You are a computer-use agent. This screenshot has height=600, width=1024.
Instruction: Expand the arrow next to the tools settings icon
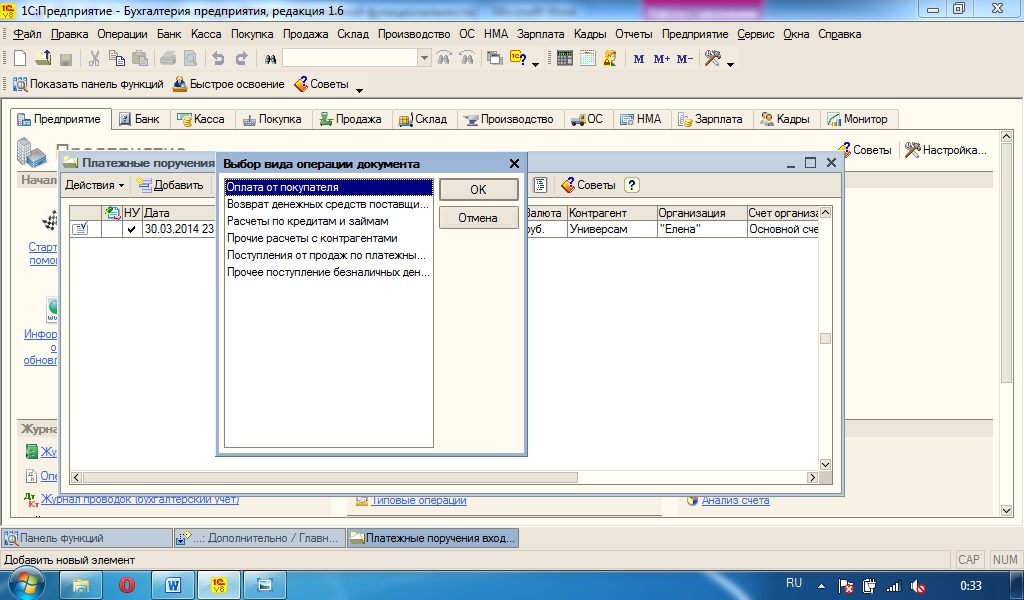point(731,64)
